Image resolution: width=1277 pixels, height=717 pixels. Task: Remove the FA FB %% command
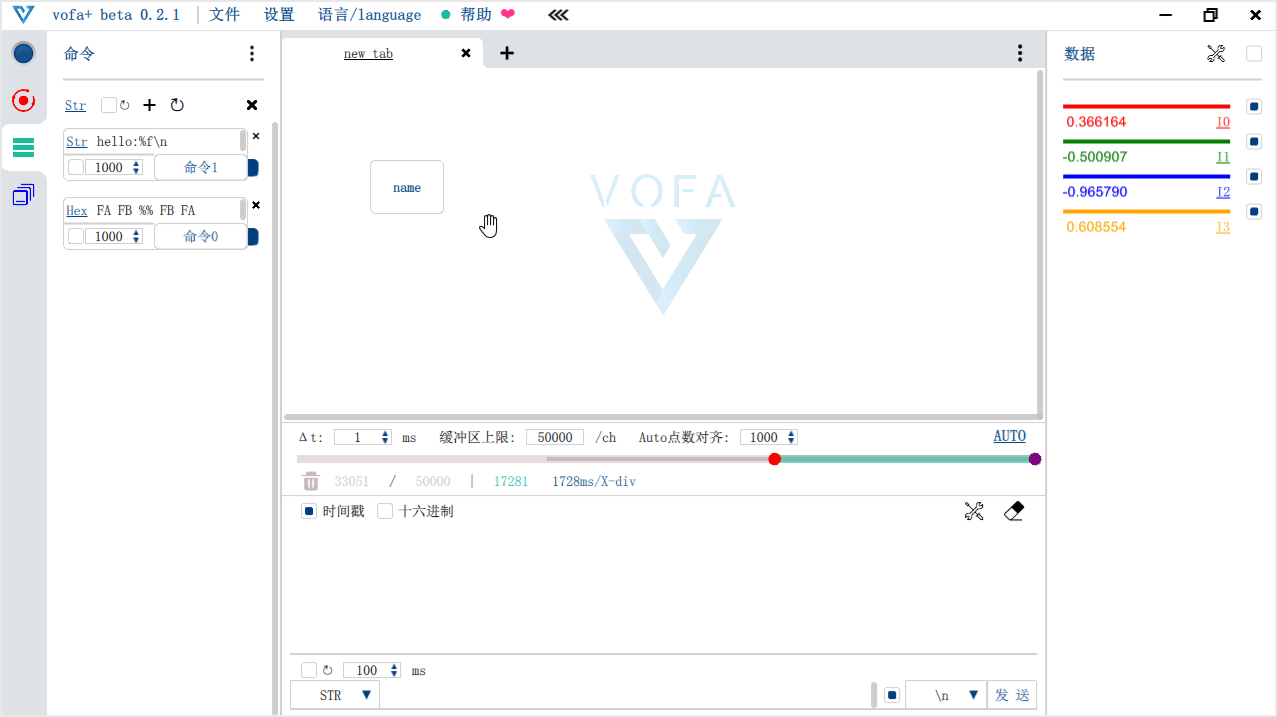click(x=256, y=205)
